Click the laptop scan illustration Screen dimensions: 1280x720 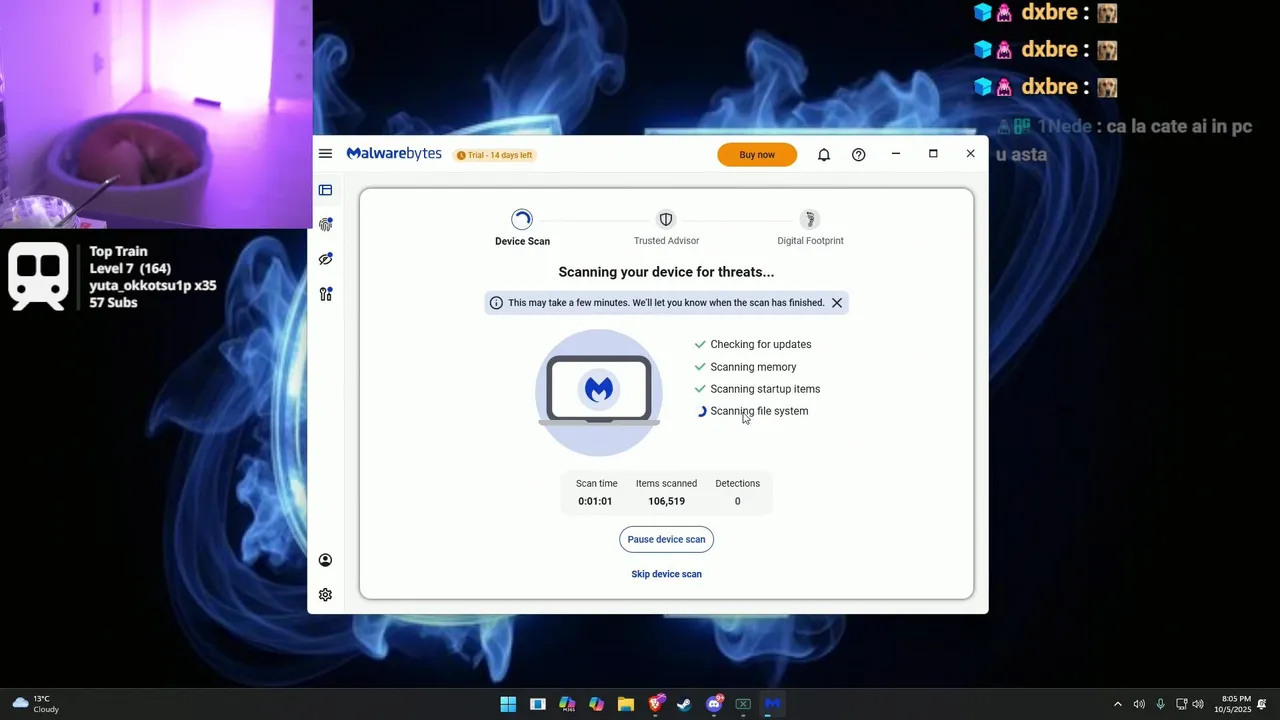[599, 392]
